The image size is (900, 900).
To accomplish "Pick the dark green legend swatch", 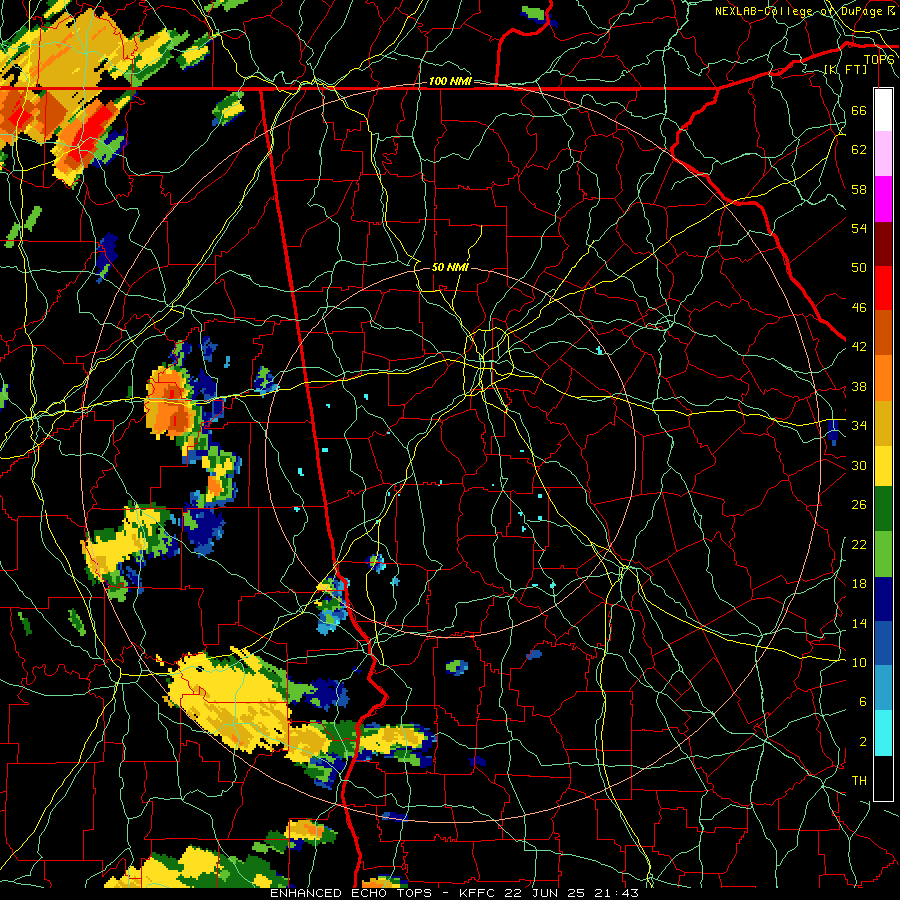I will [883, 509].
